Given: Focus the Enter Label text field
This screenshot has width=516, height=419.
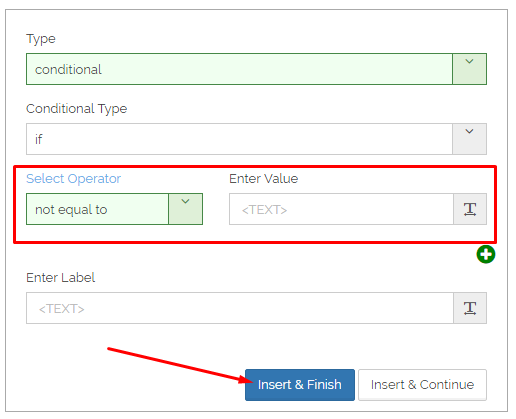Looking at the screenshot, I should [240, 308].
